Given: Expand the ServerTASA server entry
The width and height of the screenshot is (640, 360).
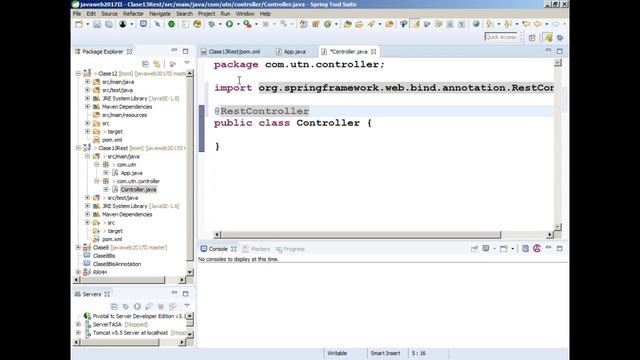Looking at the screenshot, I should tap(78, 324).
